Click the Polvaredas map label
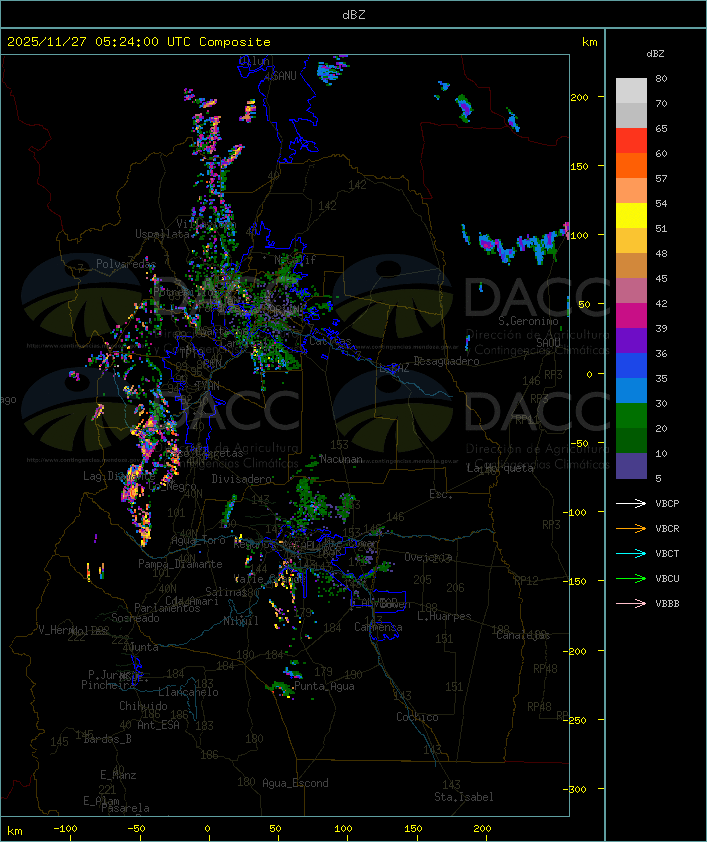707x842 pixels. pos(126,264)
